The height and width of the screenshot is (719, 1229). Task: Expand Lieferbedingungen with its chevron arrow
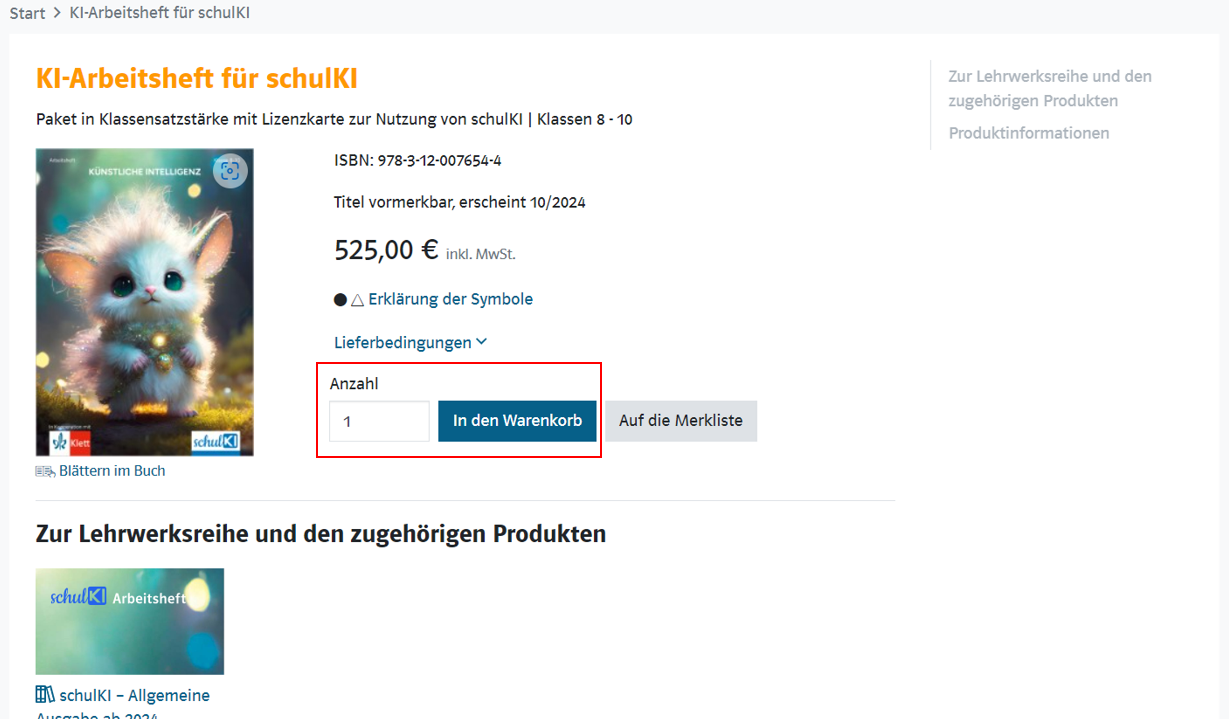point(482,342)
